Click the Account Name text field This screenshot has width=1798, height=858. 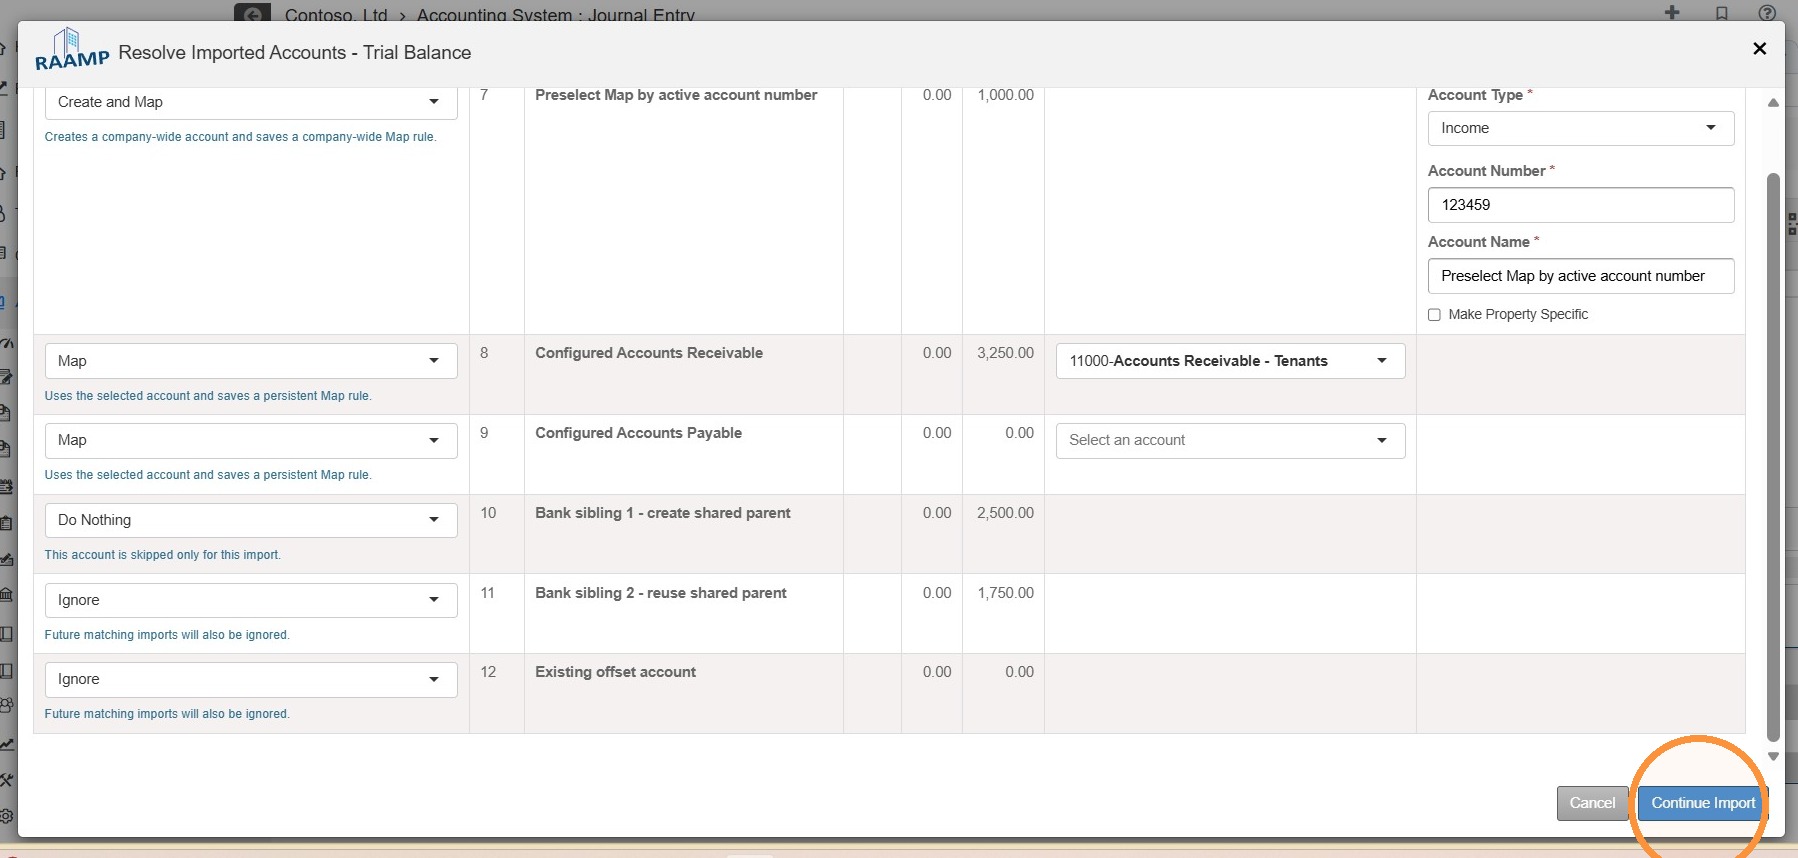tap(1580, 276)
